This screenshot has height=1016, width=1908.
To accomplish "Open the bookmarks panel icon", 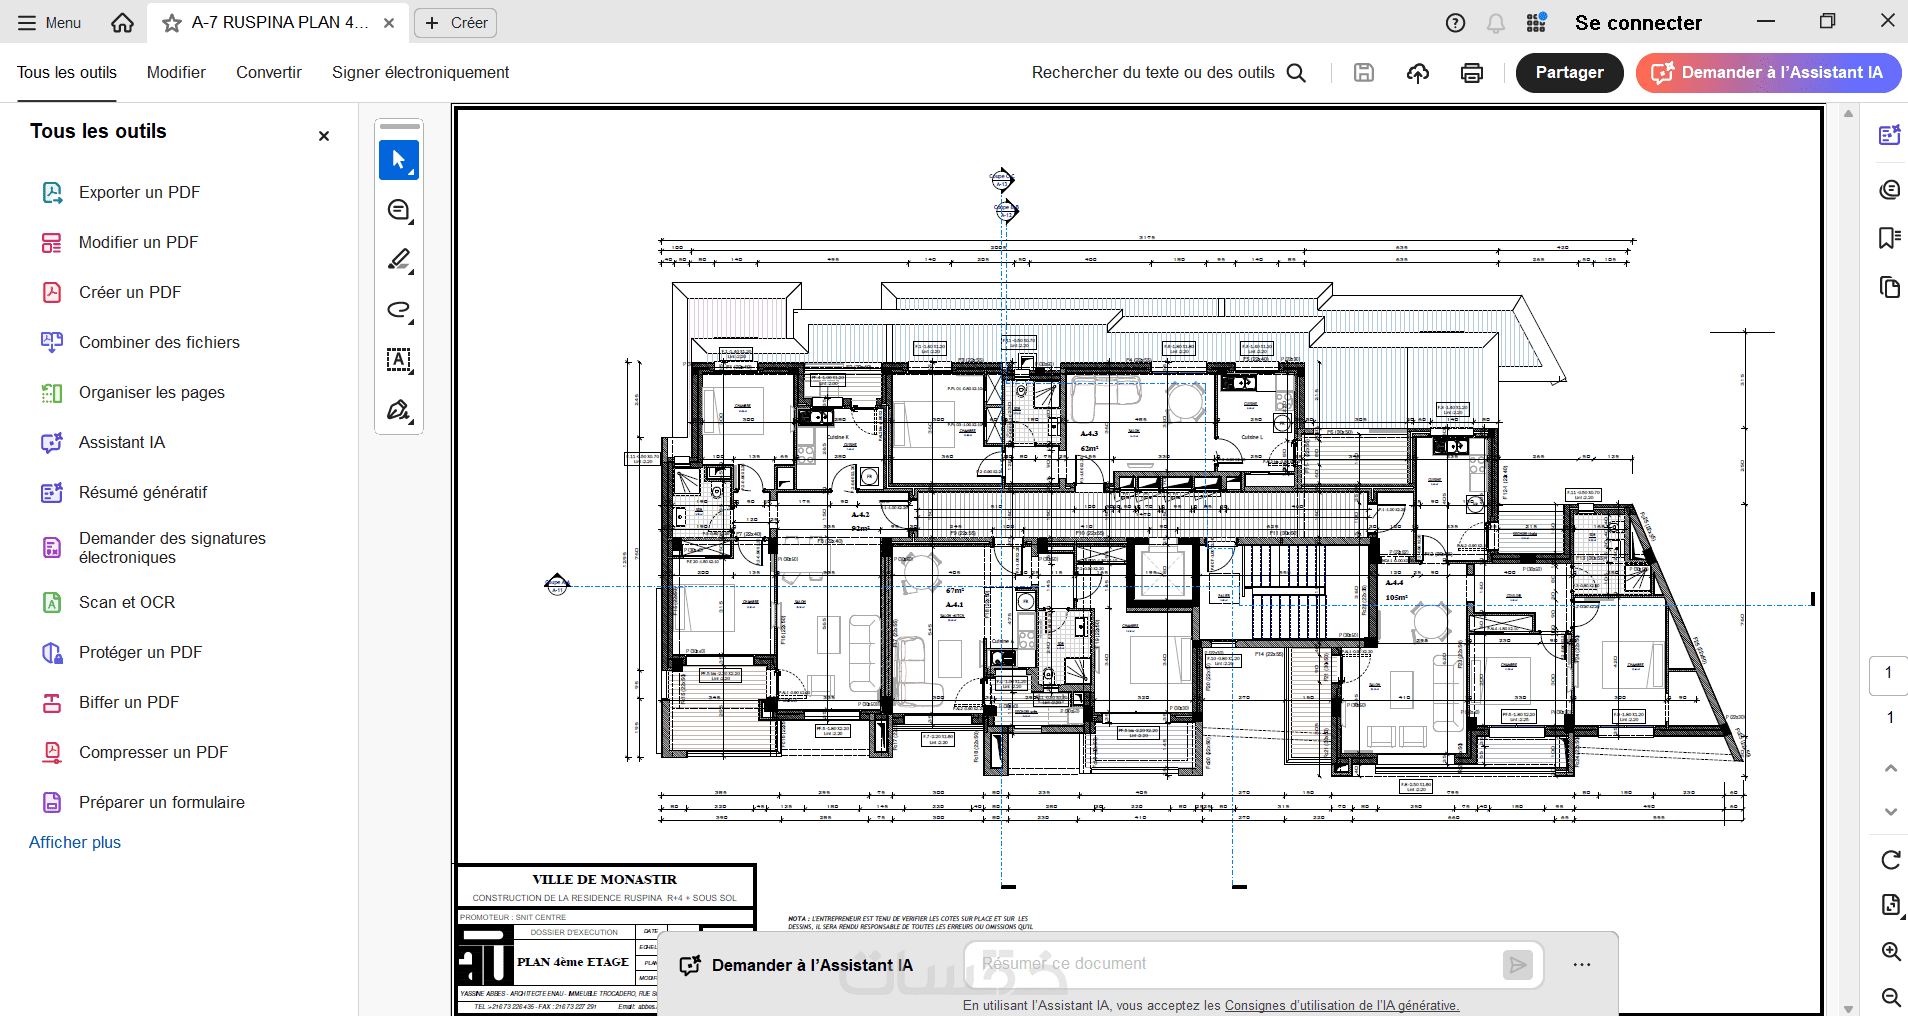I will [1889, 238].
